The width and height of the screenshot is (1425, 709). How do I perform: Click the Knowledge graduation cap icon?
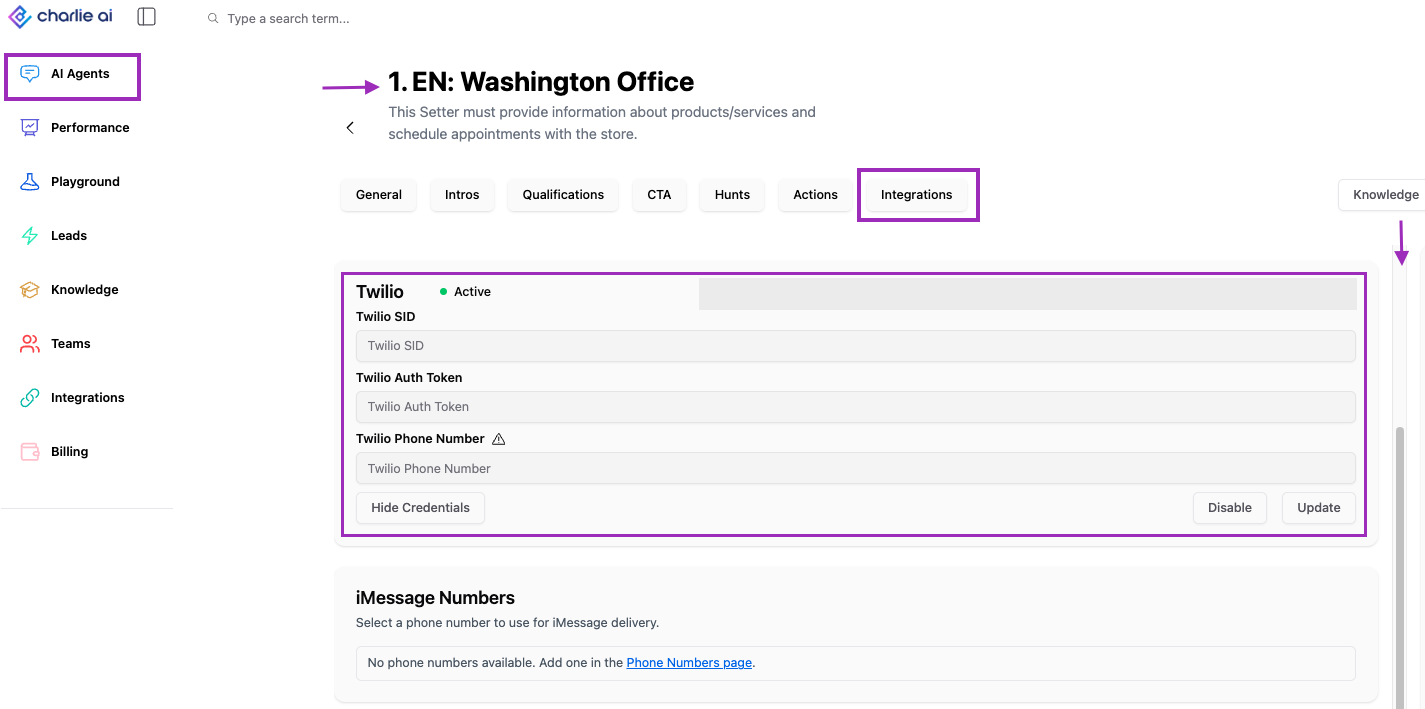tap(30, 290)
